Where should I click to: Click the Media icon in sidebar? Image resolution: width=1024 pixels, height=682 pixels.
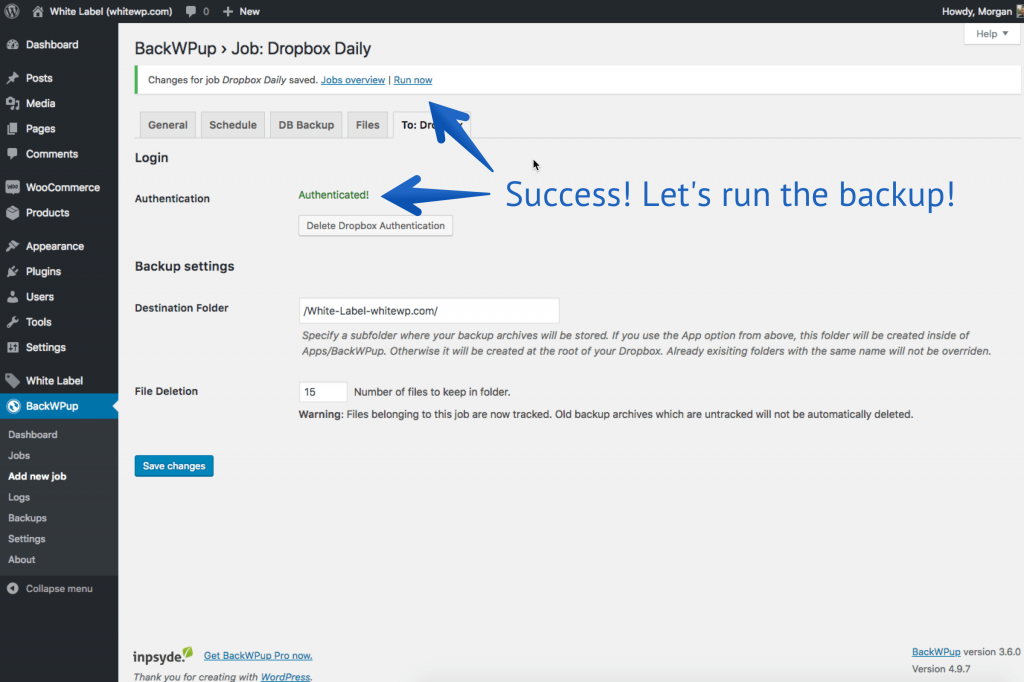click(x=12, y=103)
